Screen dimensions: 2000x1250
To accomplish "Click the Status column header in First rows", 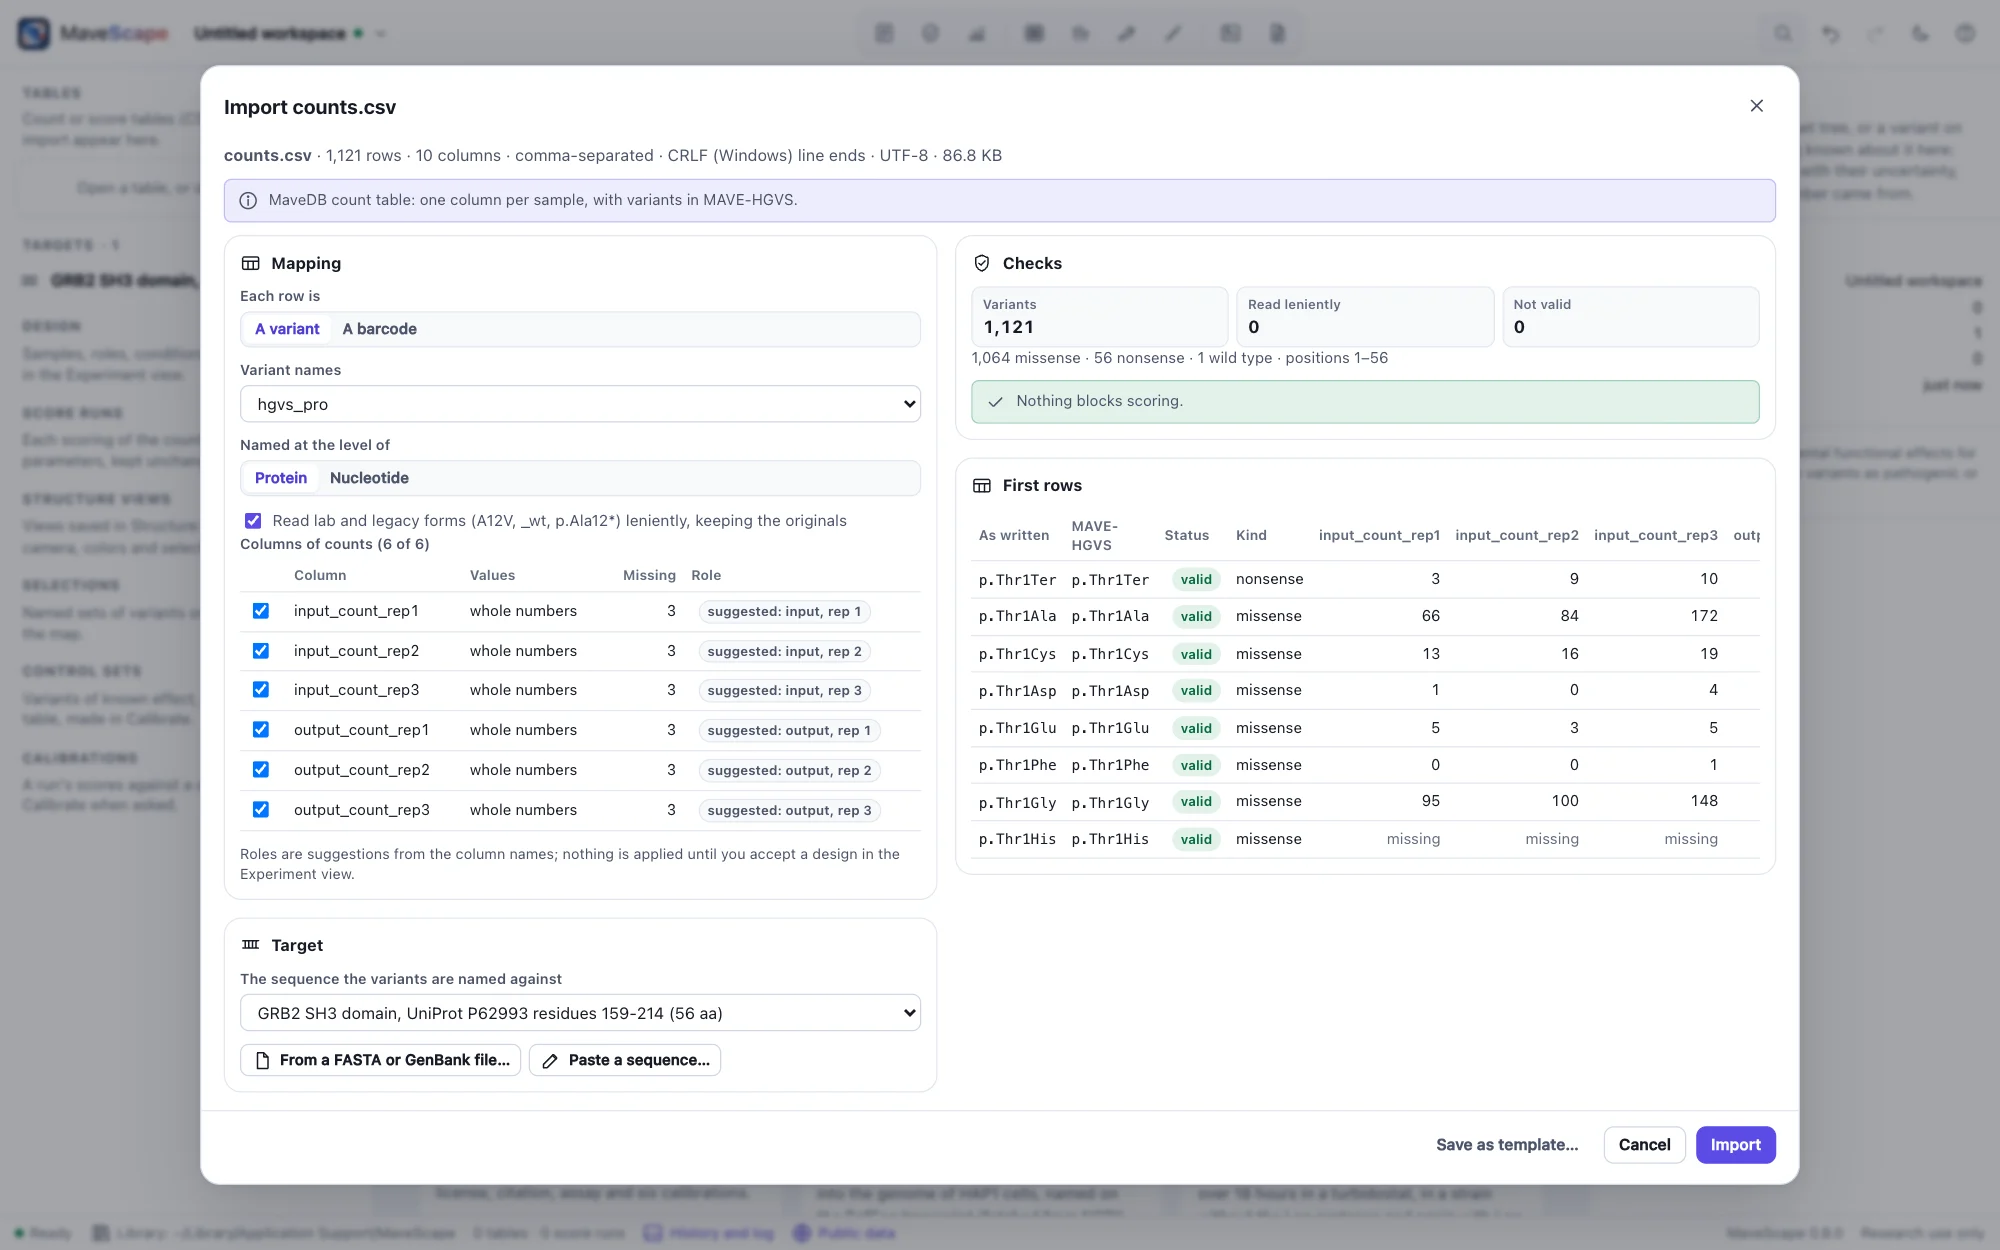I will pos(1186,535).
